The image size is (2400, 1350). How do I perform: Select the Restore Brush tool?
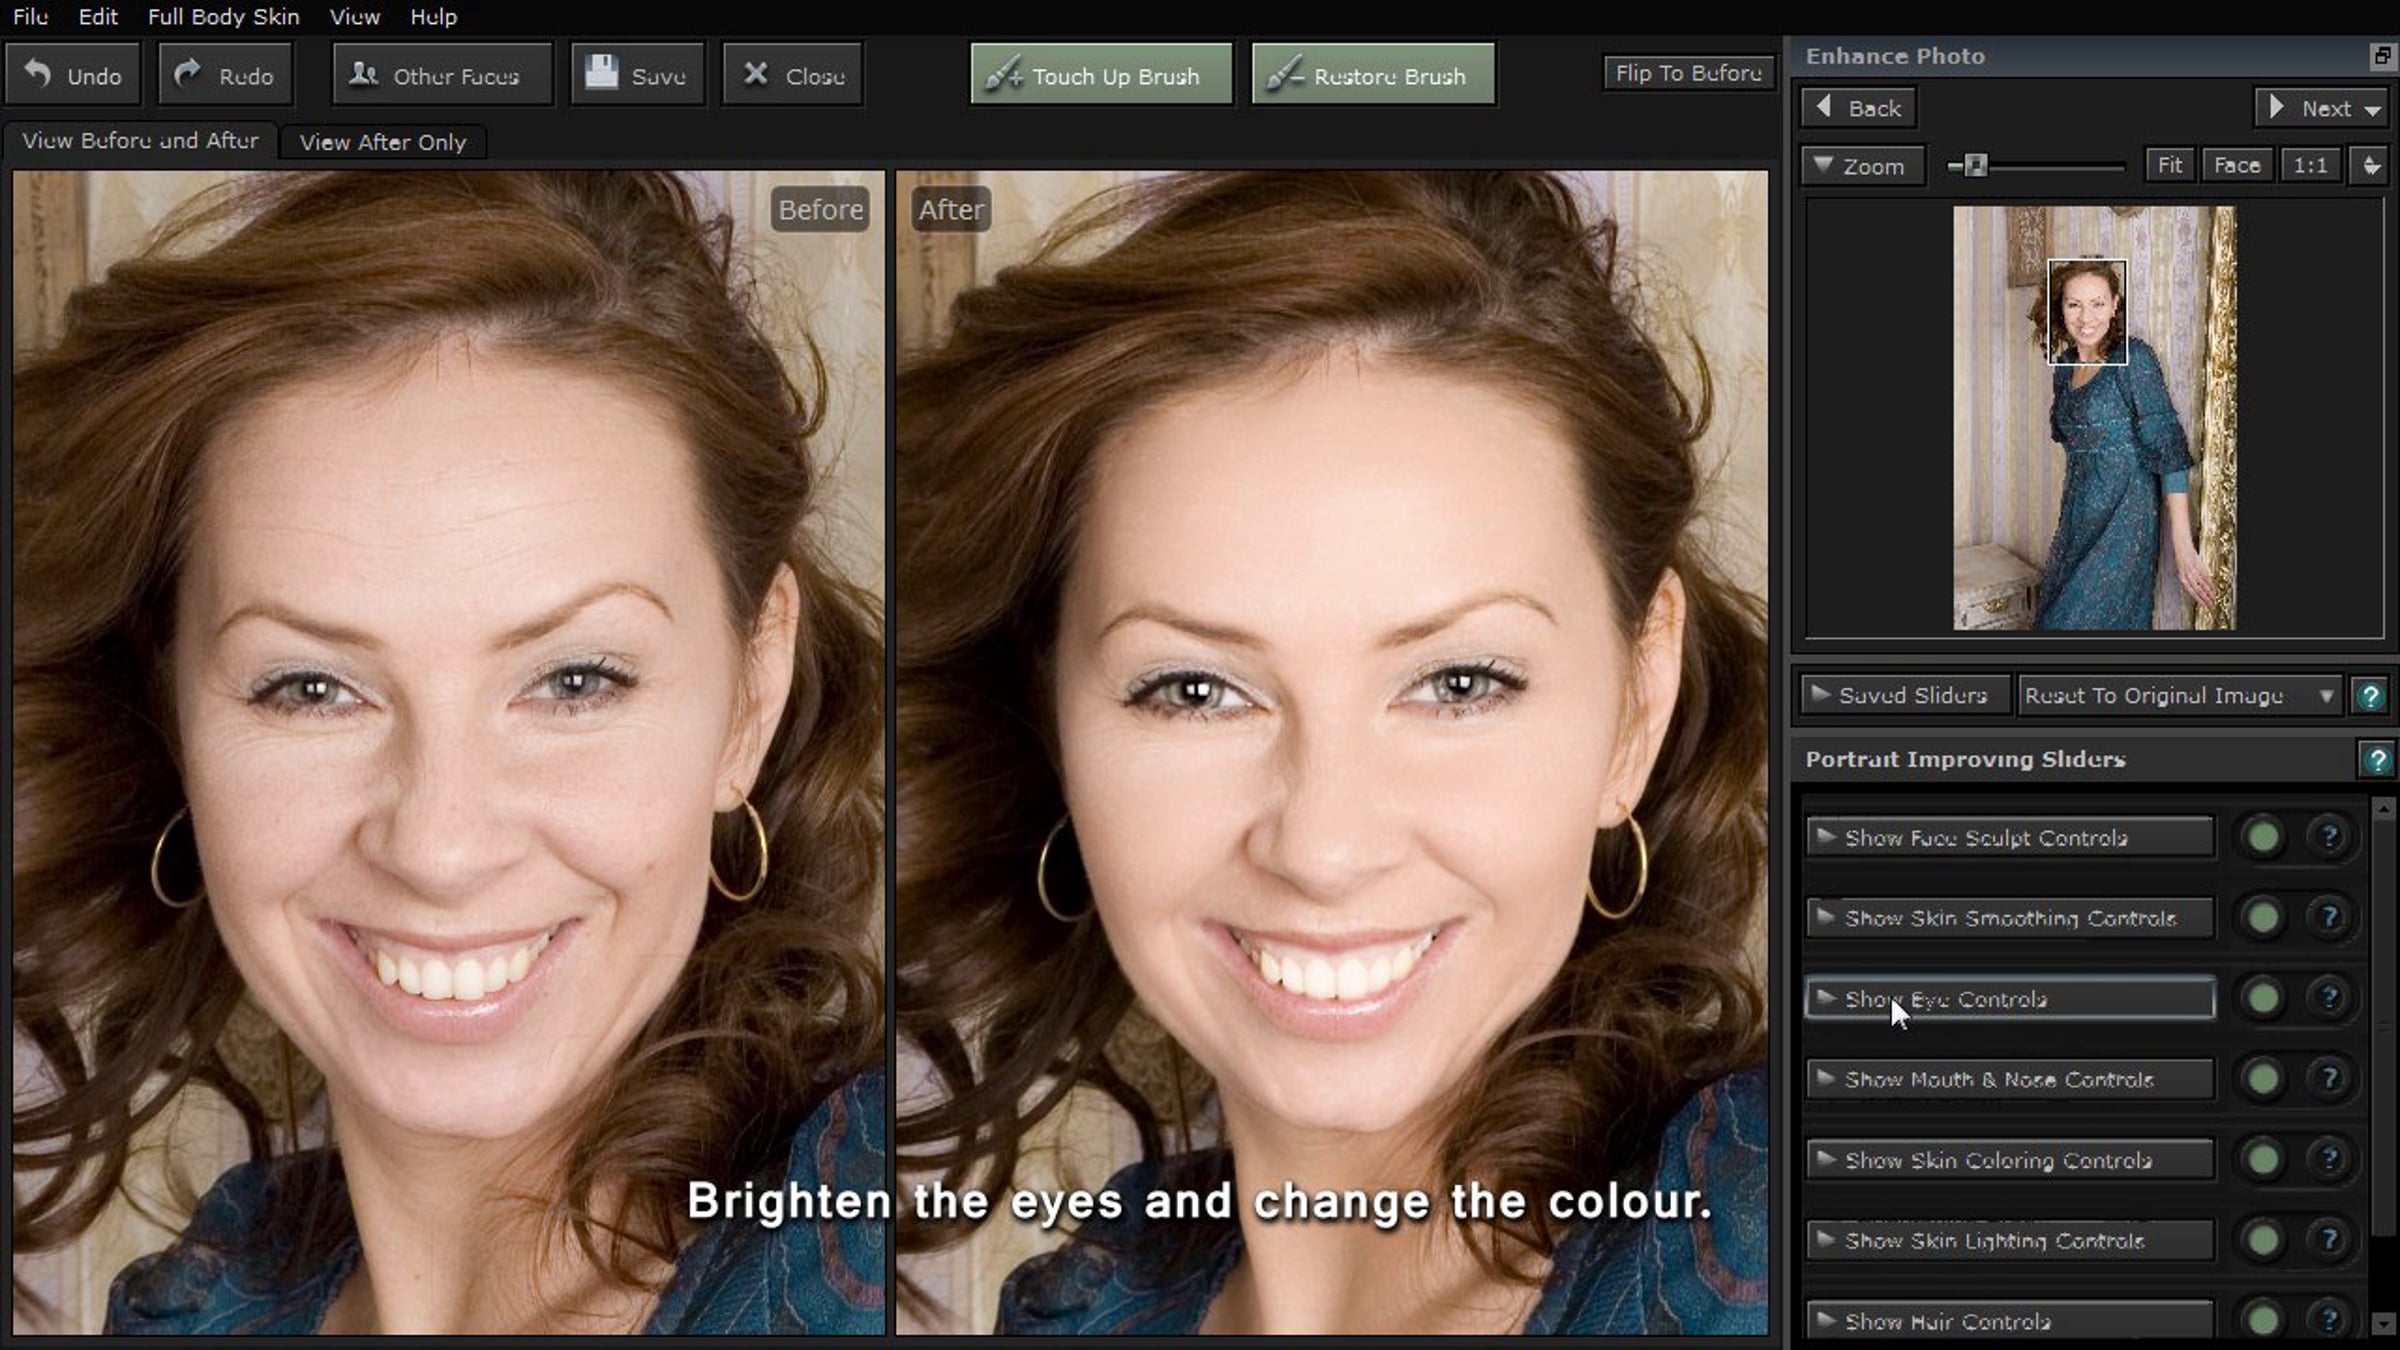(1373, 75)
